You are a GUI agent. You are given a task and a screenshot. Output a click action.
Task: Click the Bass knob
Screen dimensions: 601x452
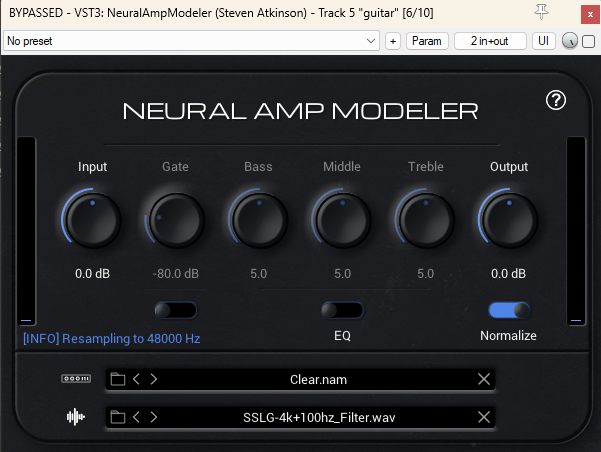(x=259, y=220)
